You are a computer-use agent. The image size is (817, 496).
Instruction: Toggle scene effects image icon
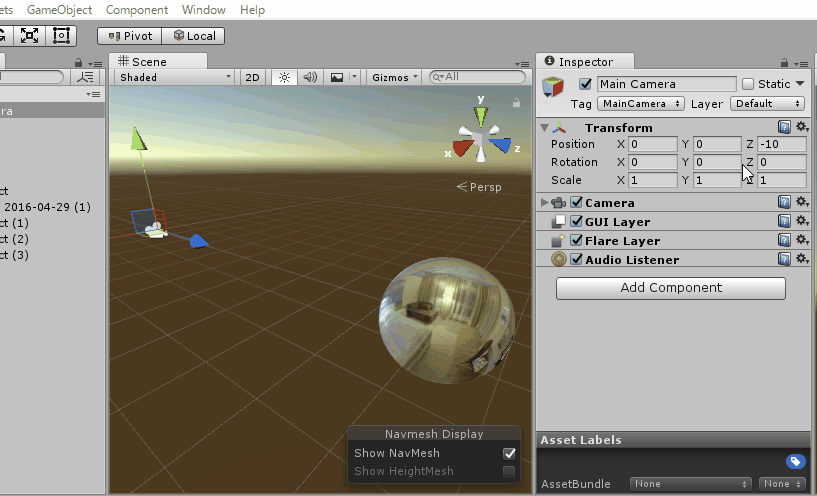(x=337, y=77)
